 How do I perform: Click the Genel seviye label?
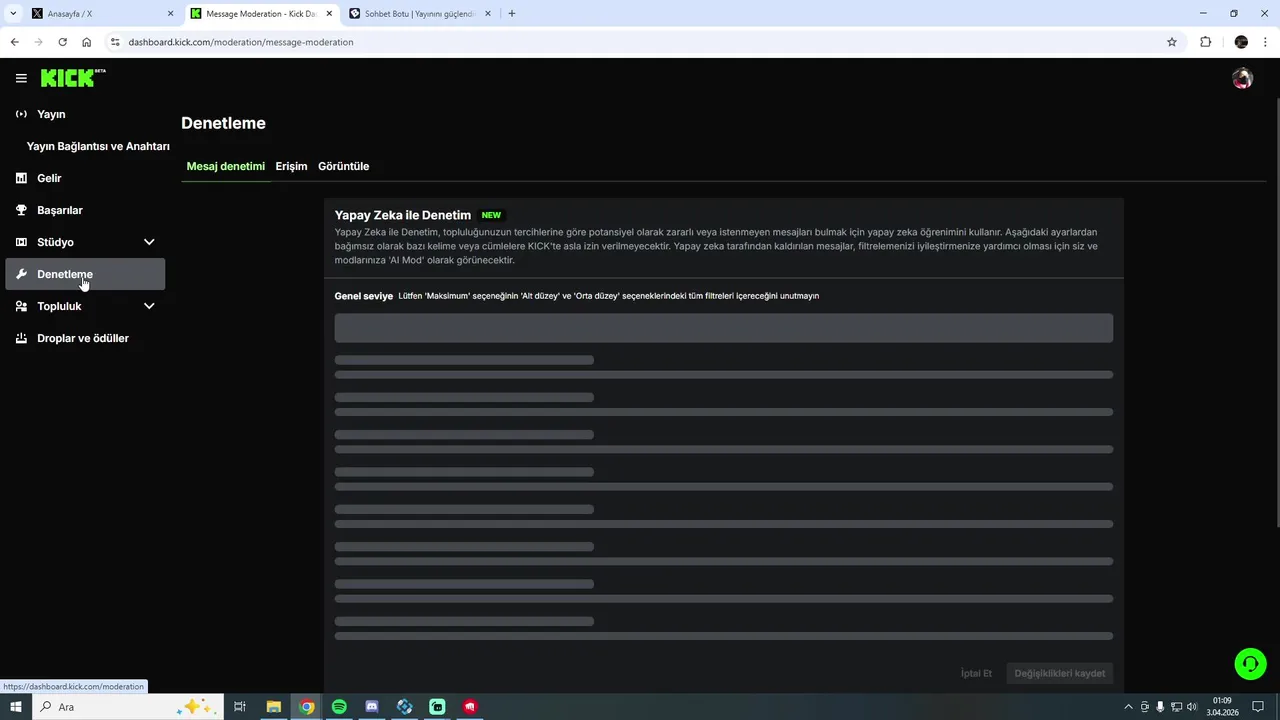(364, 296)
